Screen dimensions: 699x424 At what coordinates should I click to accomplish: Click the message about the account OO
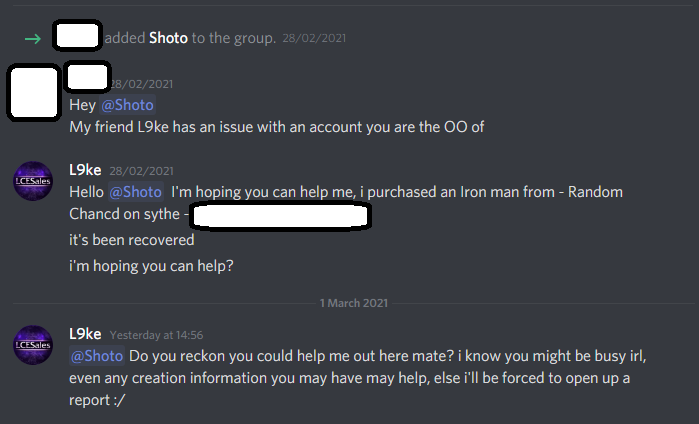click(x=276, y=127)
